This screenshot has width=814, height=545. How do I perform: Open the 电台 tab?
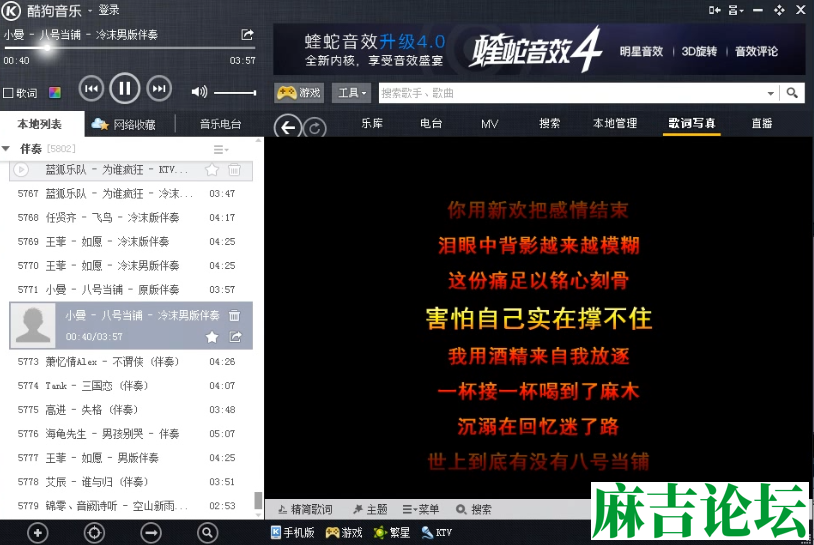pos(431,124)
